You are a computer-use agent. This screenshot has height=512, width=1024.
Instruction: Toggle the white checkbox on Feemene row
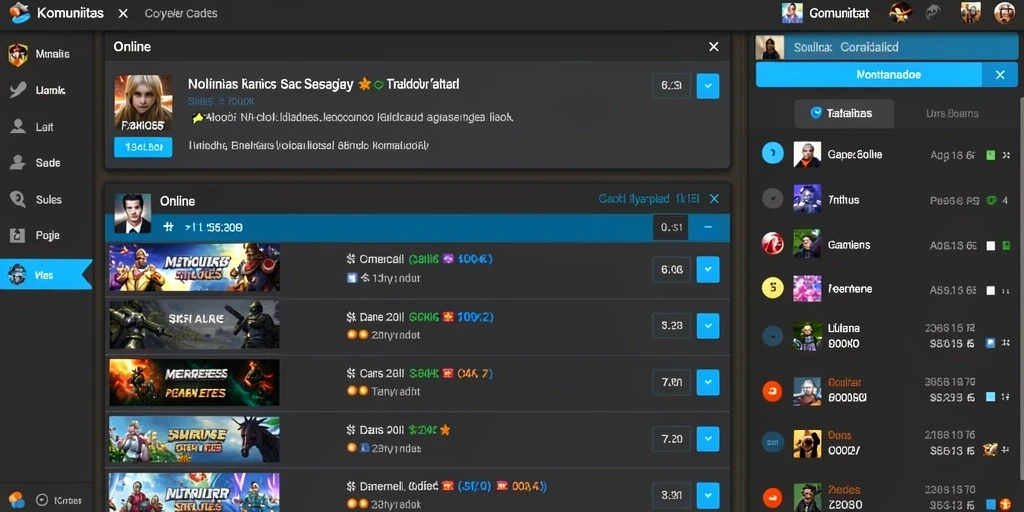pyautogui.click(x=990, y=291)
